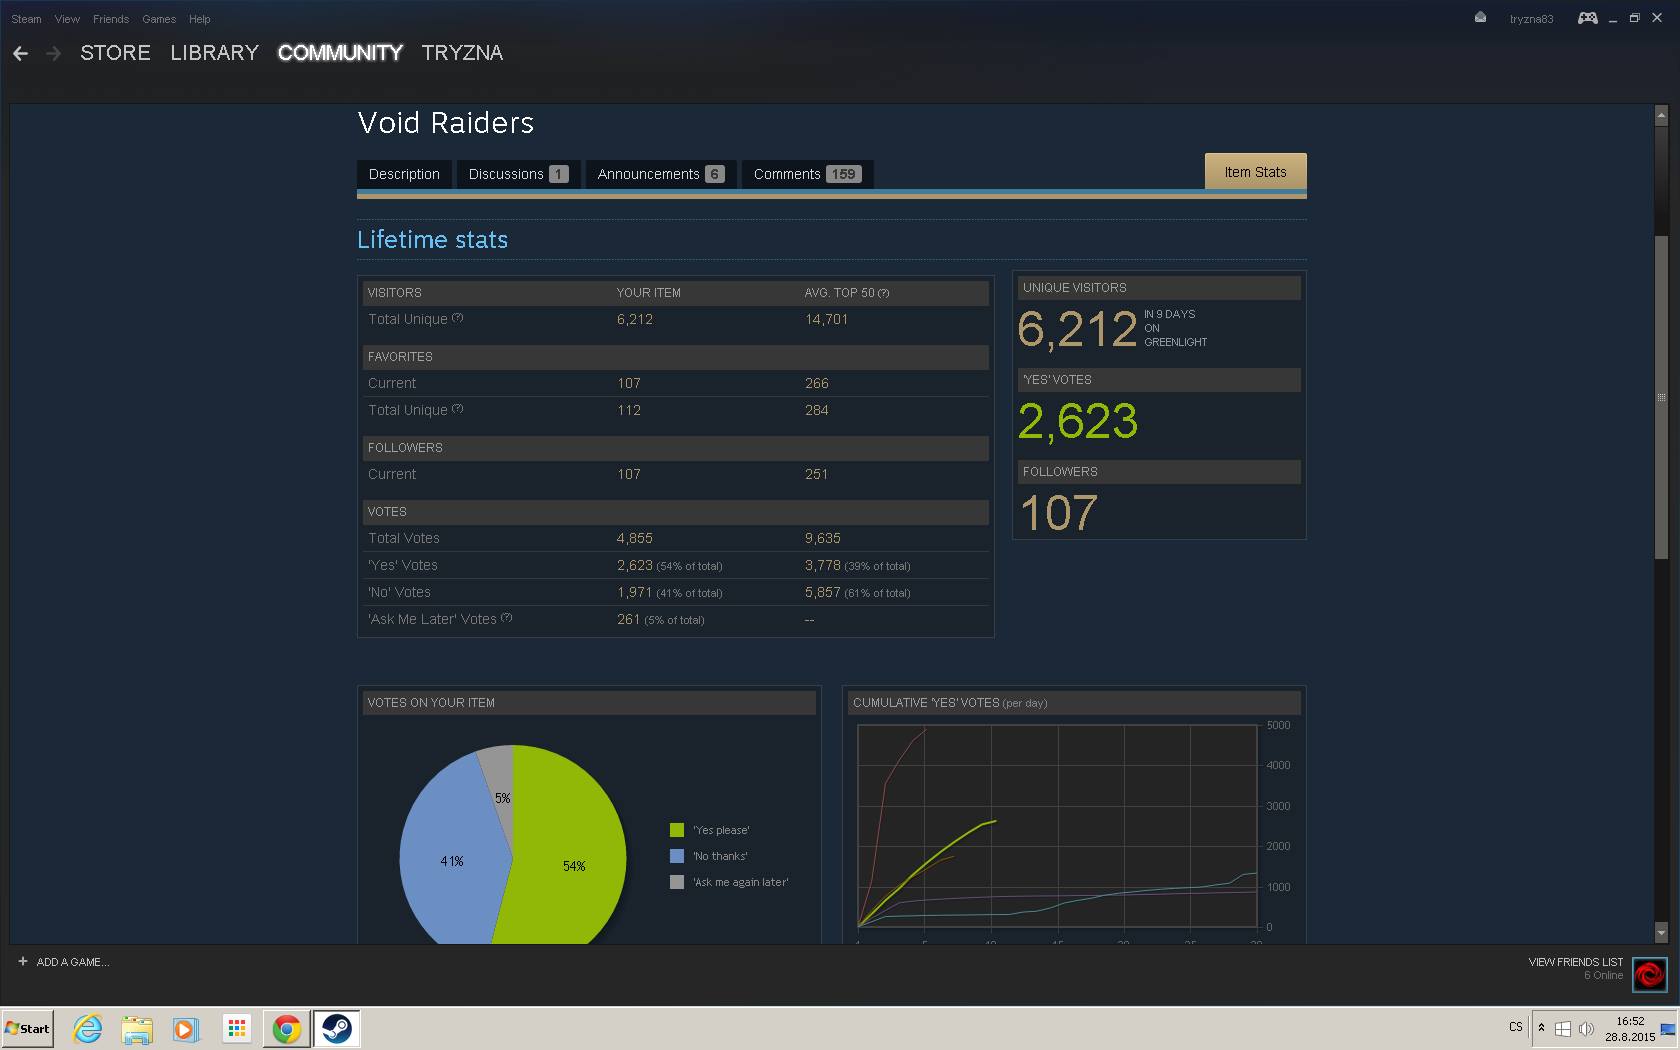The width and height of the screenshot is (1680, 1050).
Task: Click the green 'Yes please' legend swatch
Action: click(677, 830)
